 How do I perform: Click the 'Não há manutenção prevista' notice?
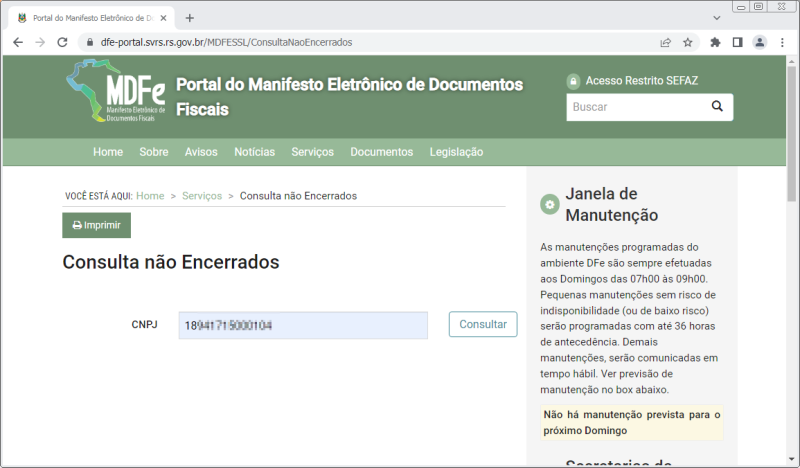[x=632, y=423]
